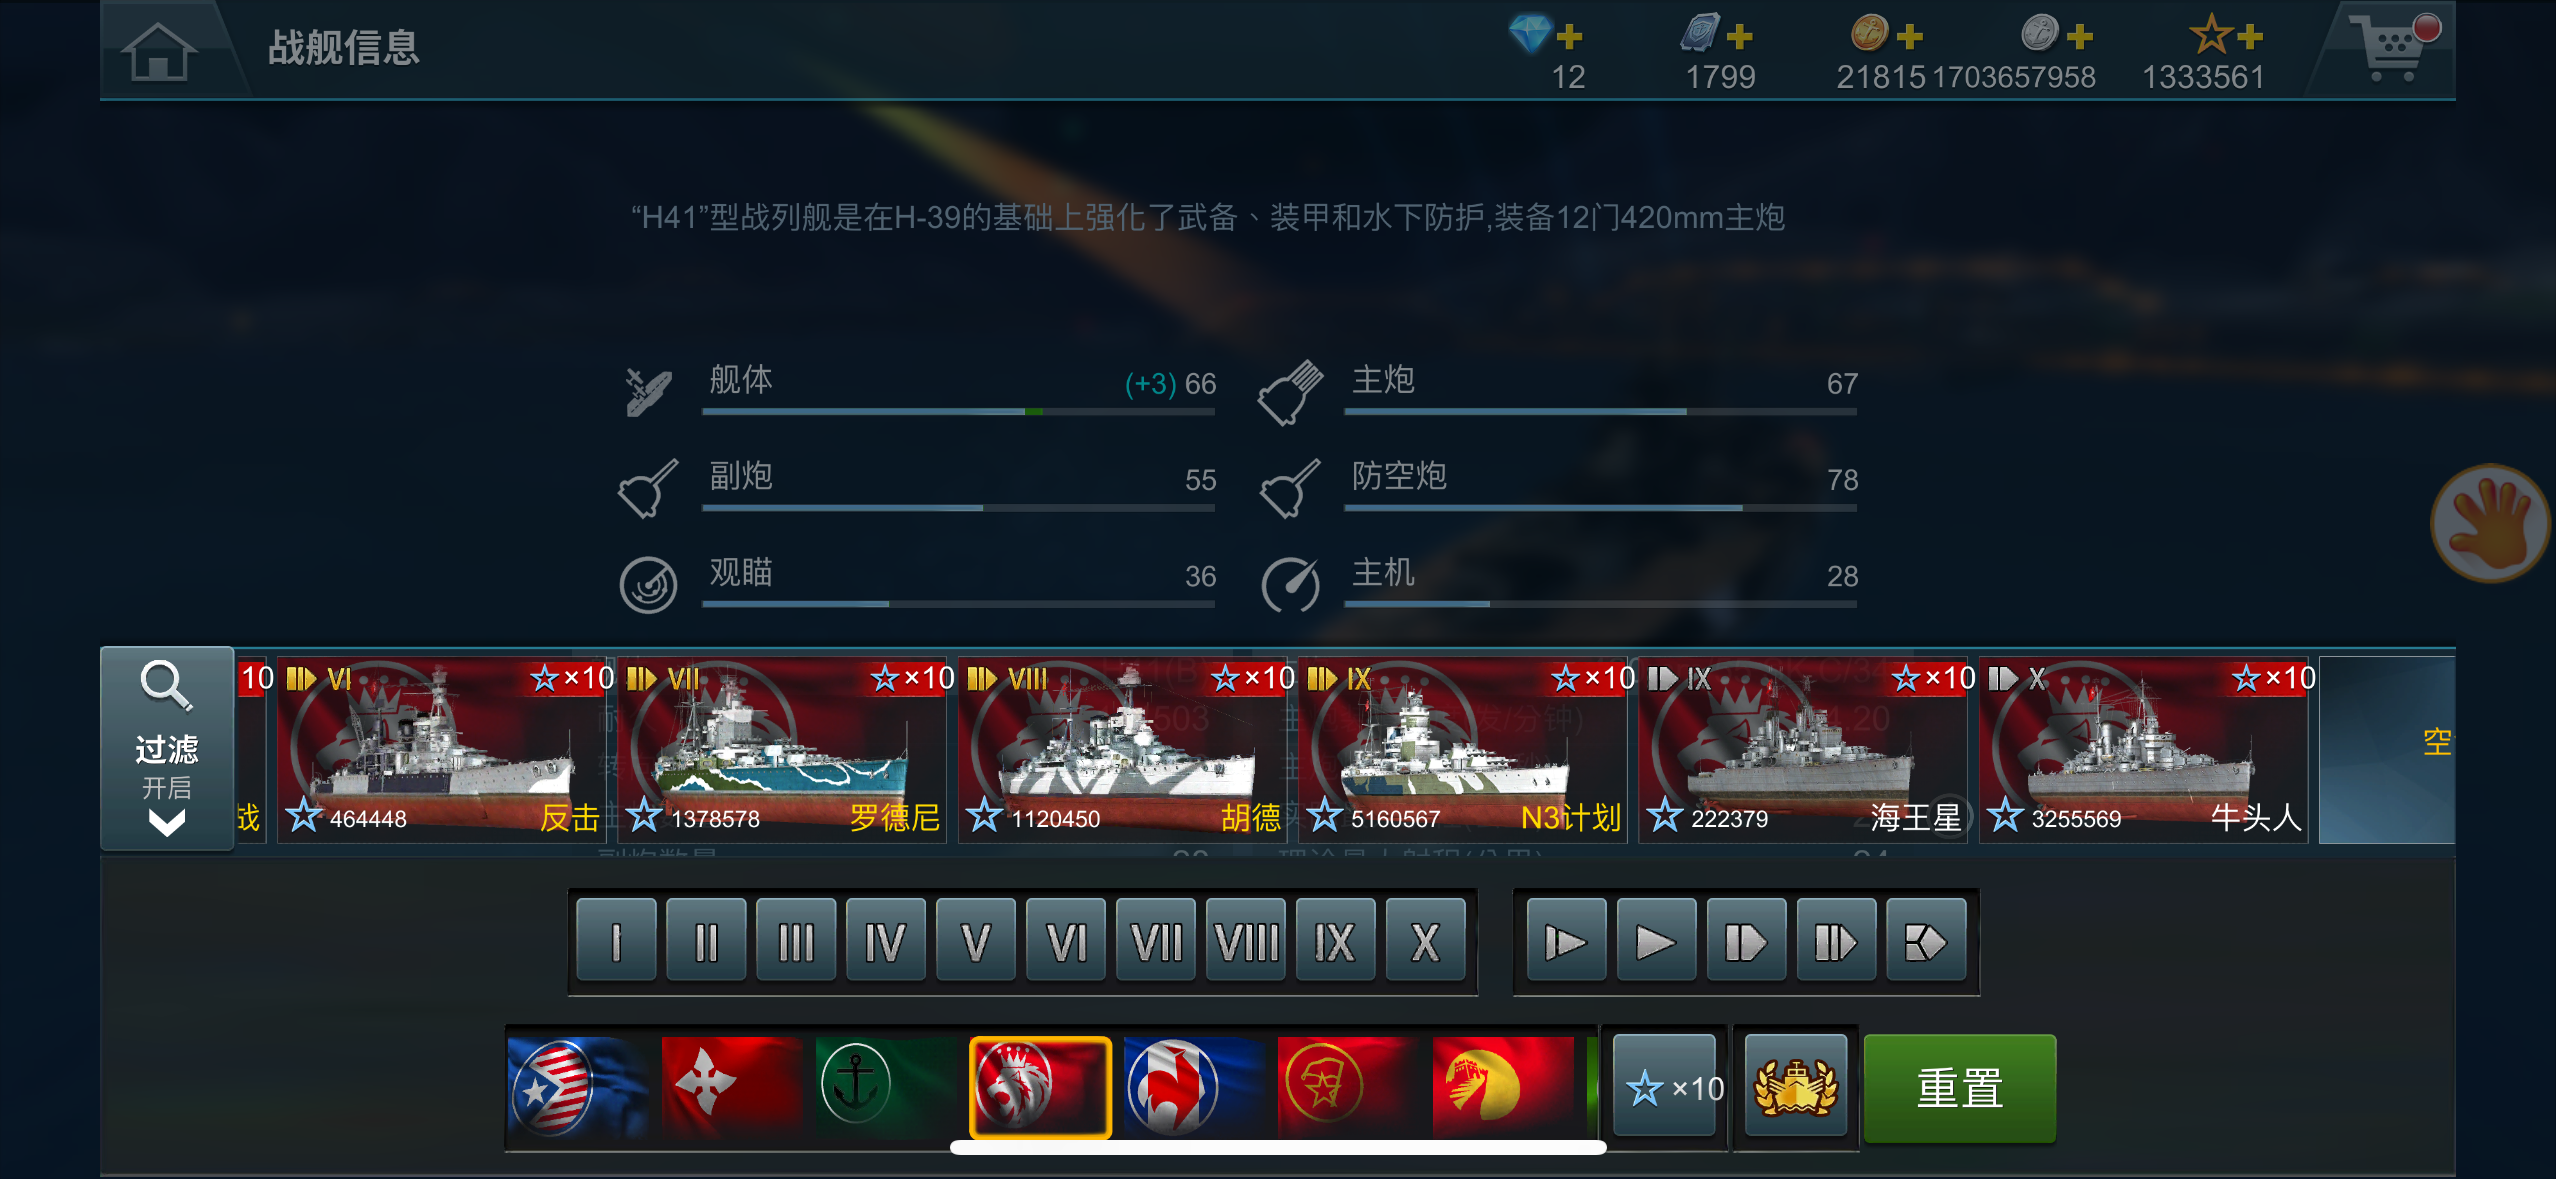Viewport: 2556px width, 1179px height.
Task: Select the empty 空 ship slot
Action: 2386,749
